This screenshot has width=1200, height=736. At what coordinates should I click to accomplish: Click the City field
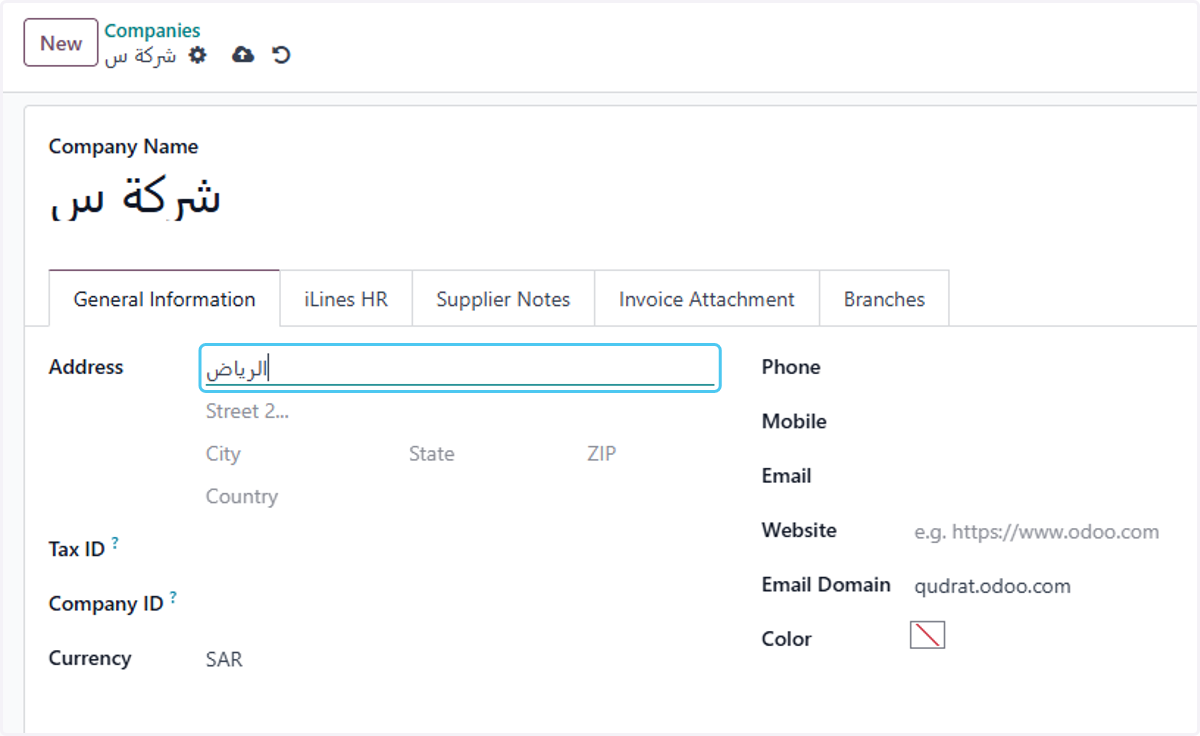click(x=300, y=454)
